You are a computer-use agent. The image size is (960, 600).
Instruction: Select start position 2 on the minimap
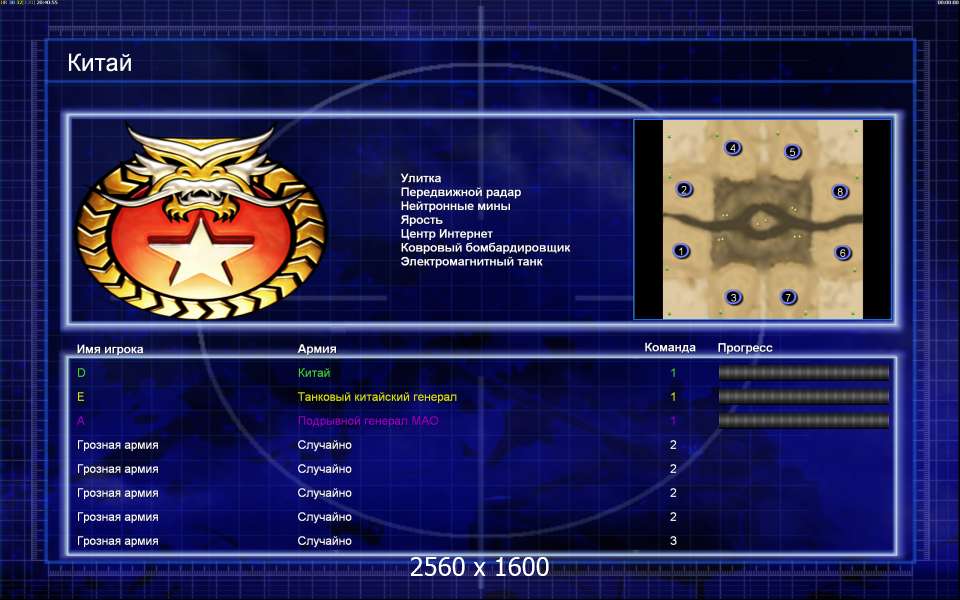click(x=684, y=189)
